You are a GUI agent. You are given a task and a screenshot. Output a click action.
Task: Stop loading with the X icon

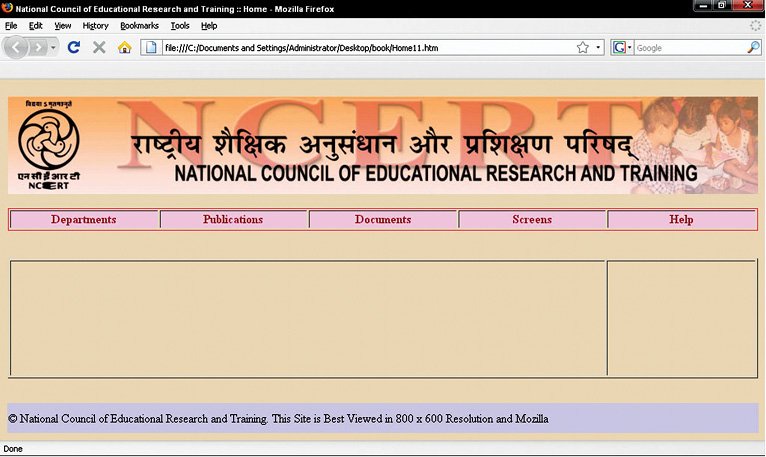click(x=99, y=47)
